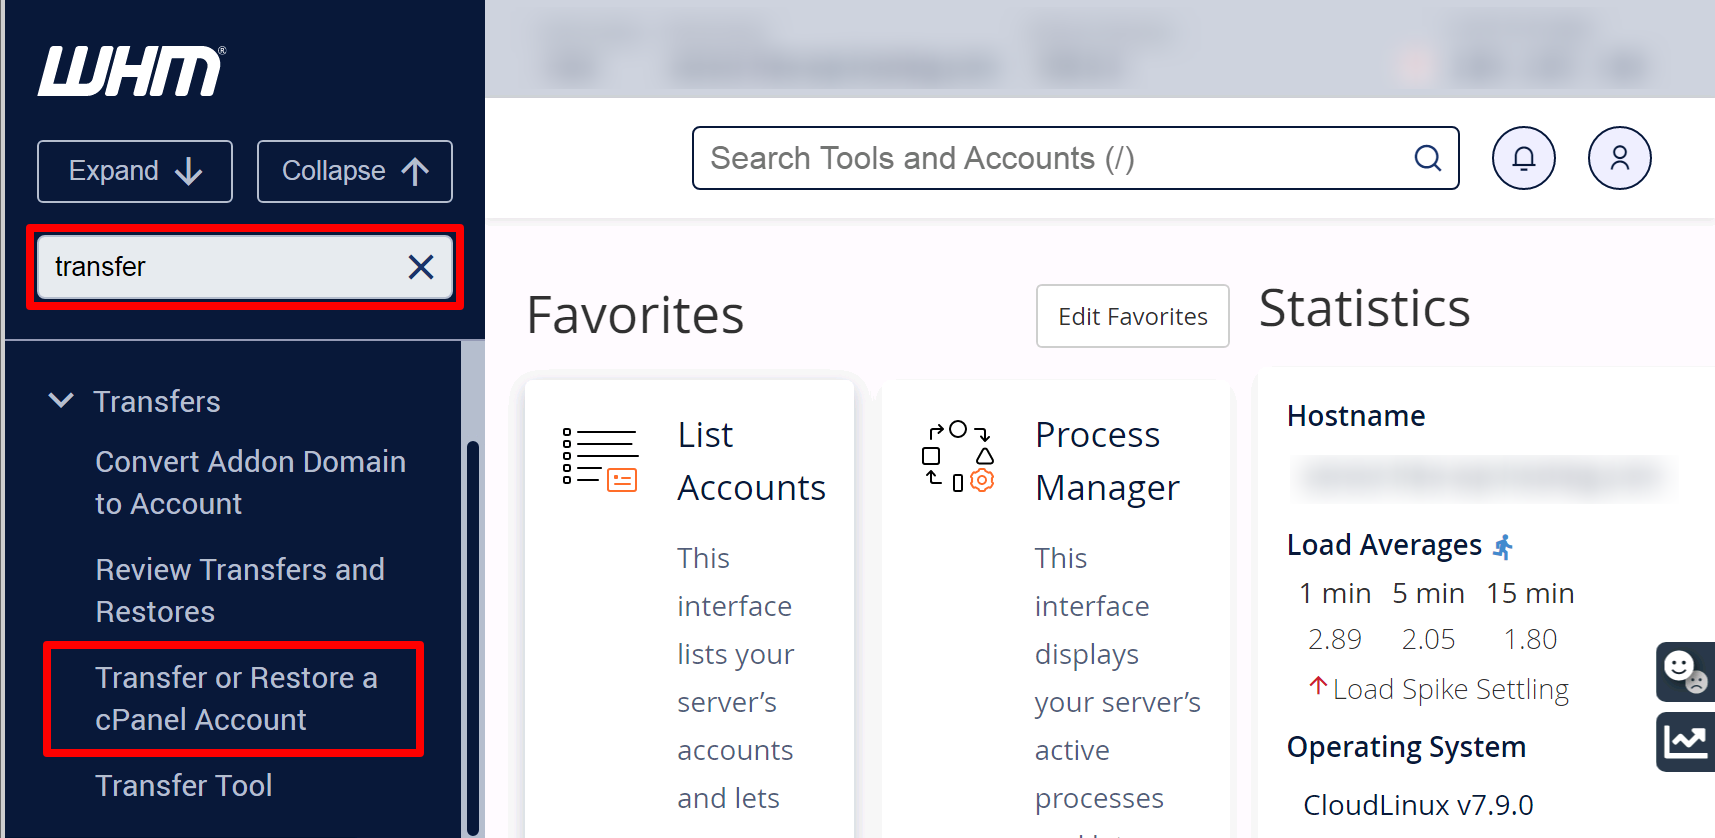This screenshot has width=1715, height=838.
Task: Click the Statistics heading
Action: [x=1364, y=308]
